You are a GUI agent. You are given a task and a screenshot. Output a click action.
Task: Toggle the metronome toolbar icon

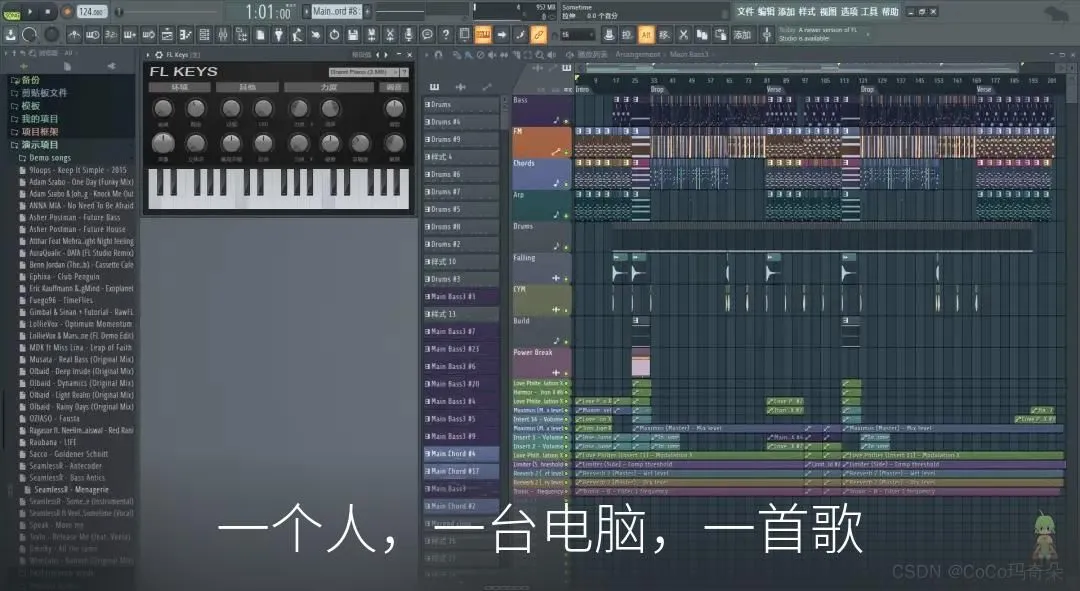coord(74,34)
